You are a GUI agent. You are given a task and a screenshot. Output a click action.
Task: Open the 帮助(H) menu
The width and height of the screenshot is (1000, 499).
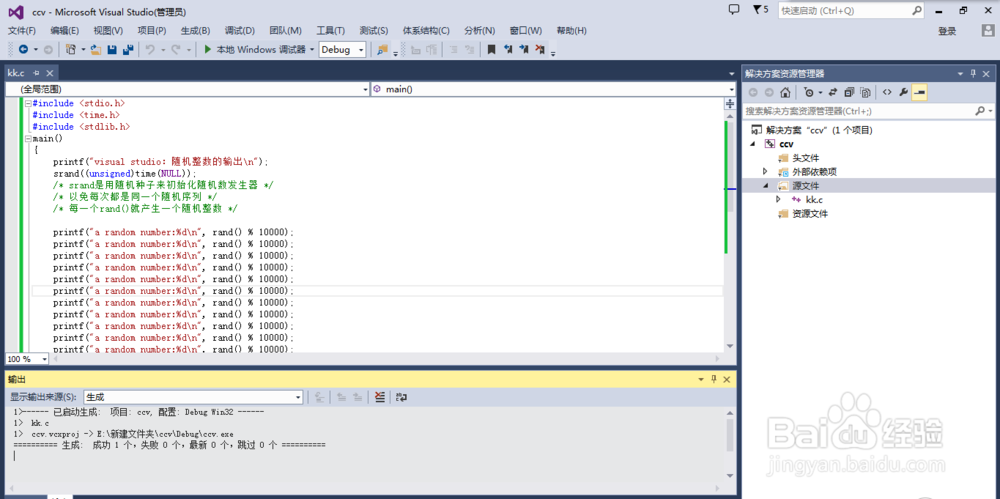click(x=571, y=31)
